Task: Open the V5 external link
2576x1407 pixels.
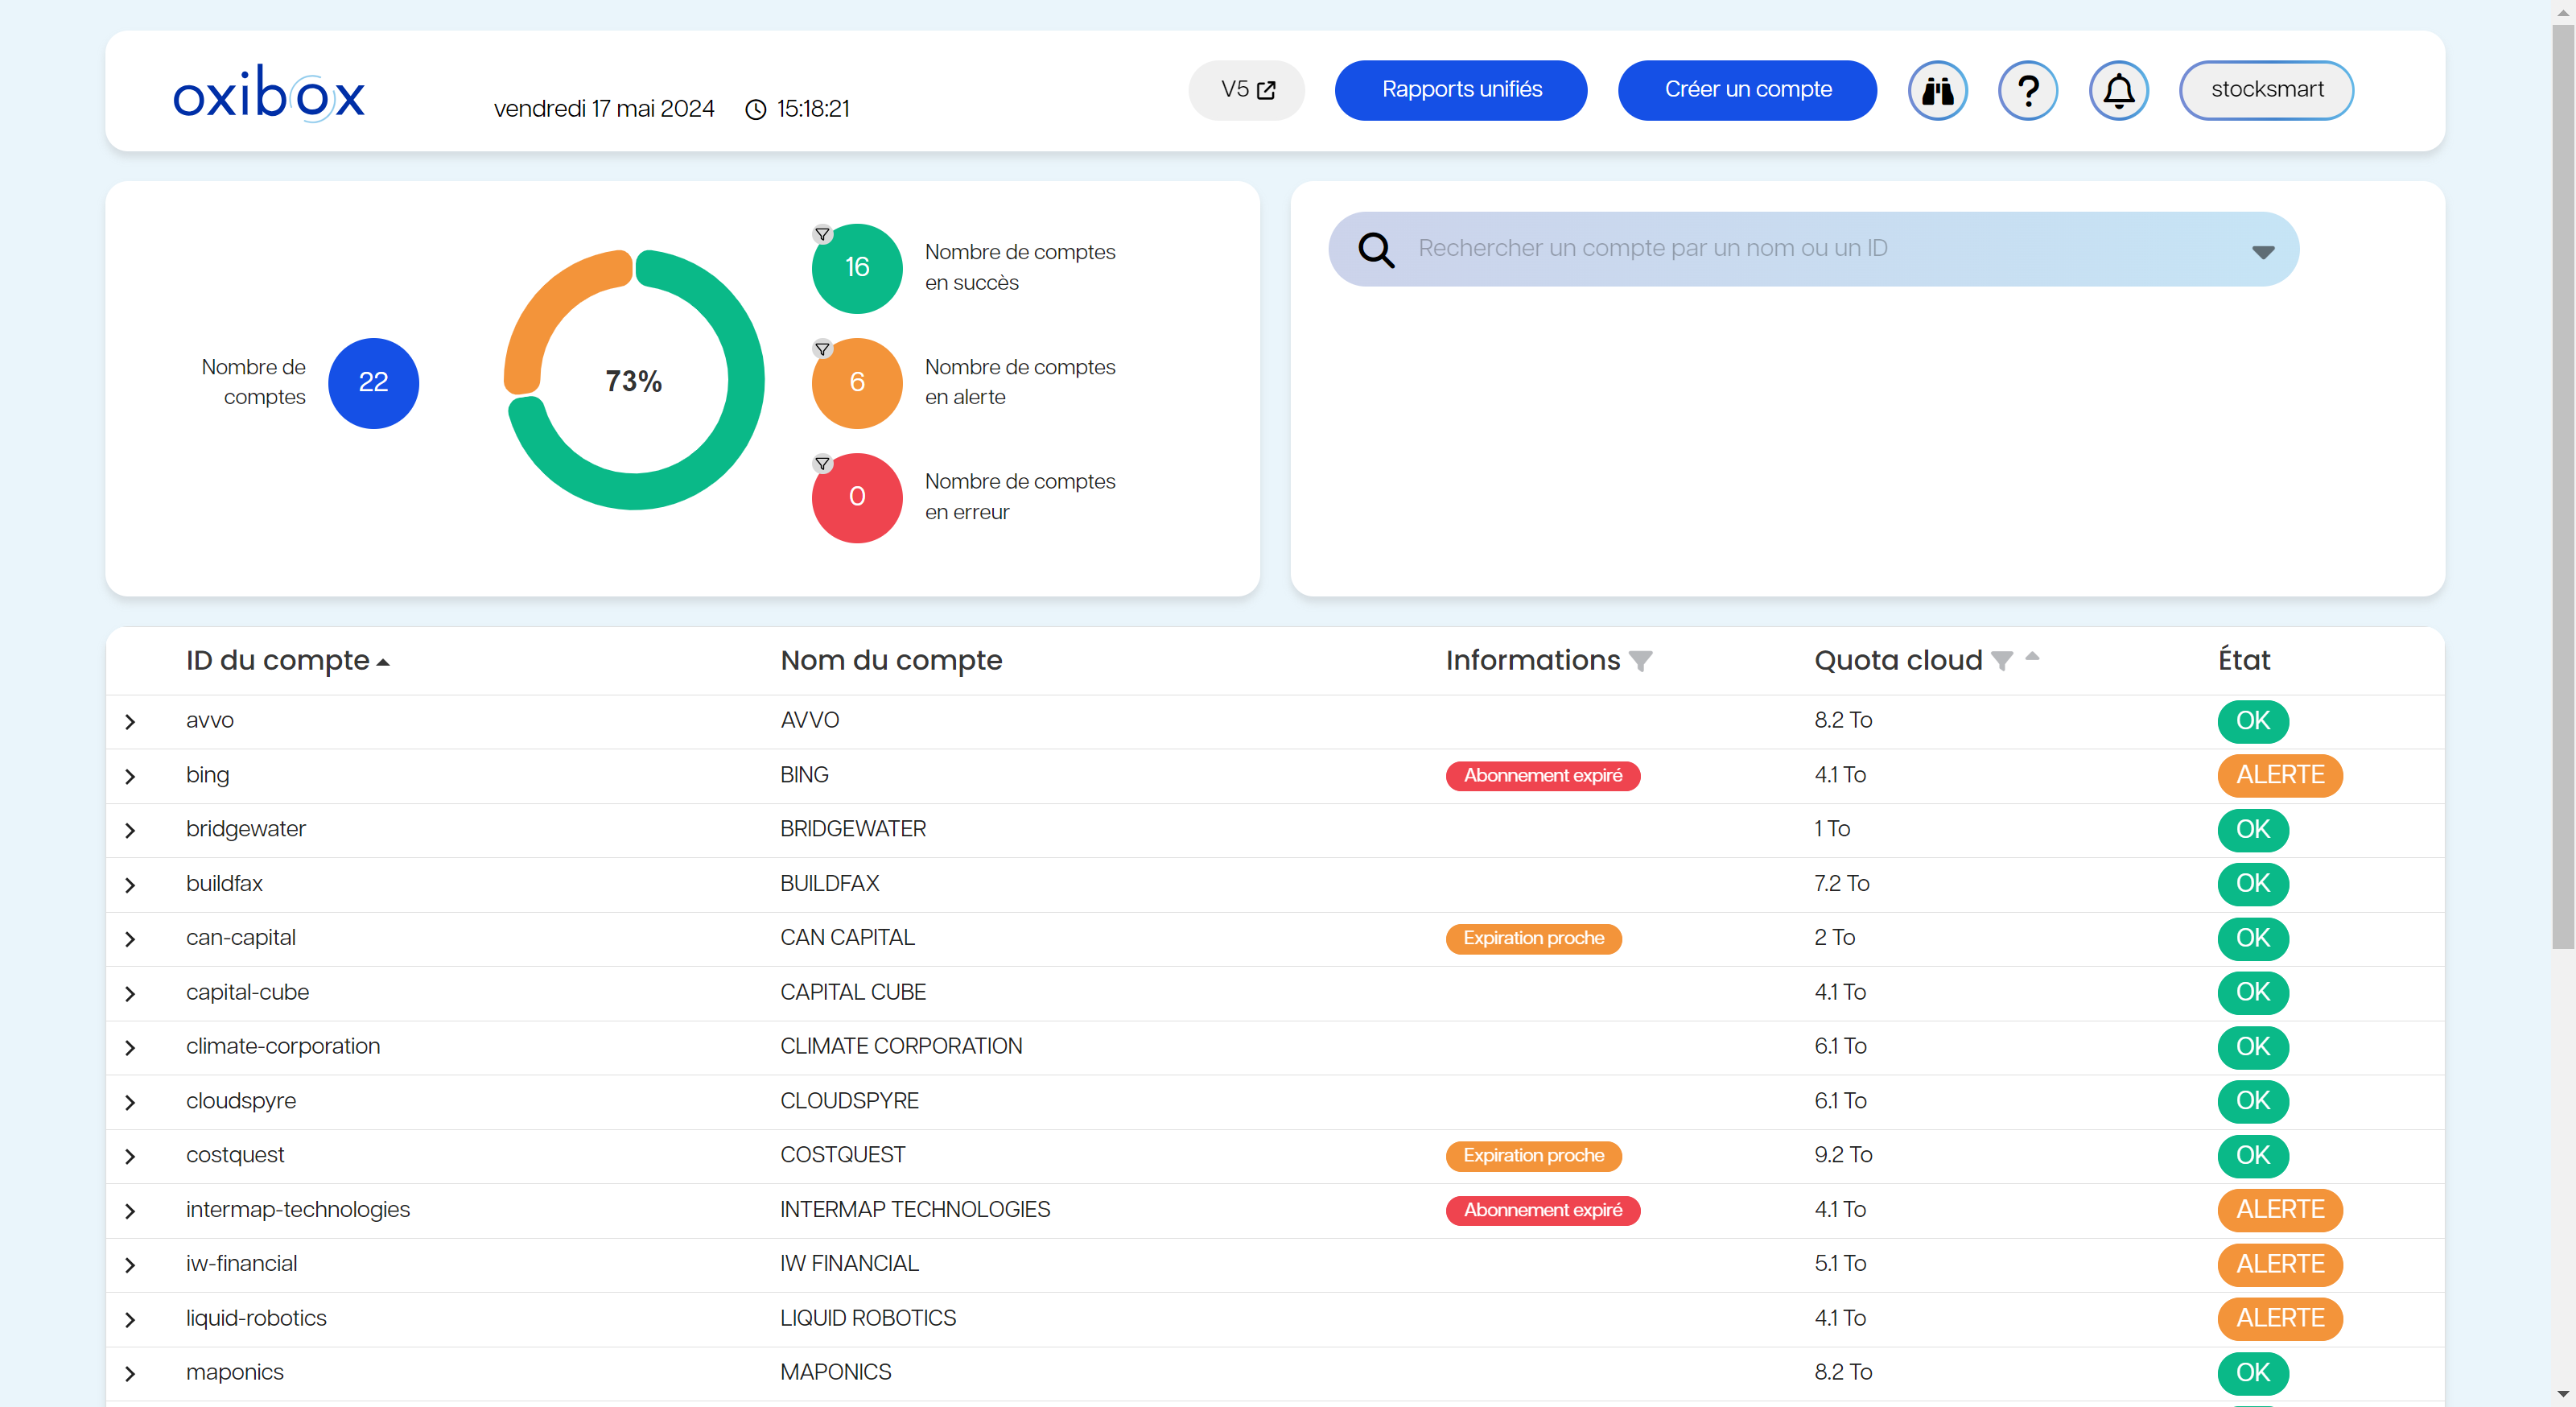Action: [x=1246, y=90]
